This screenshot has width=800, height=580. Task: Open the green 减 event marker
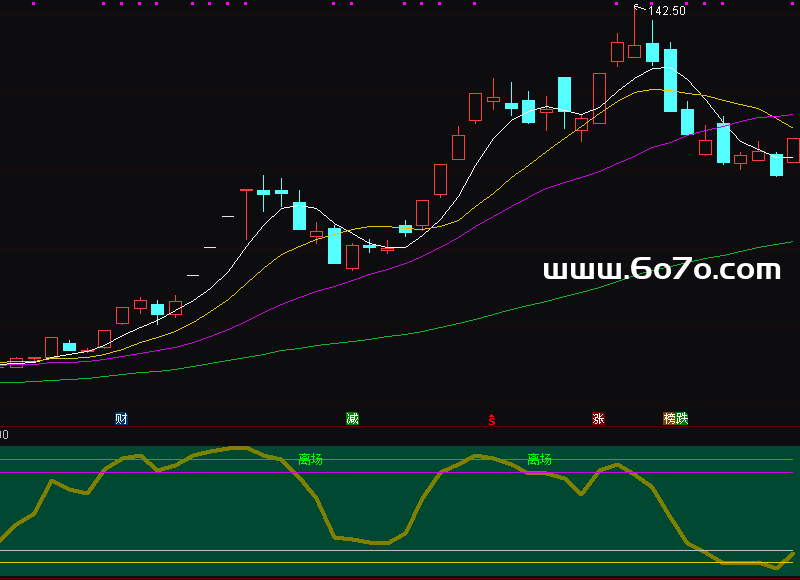pyautogui.click(x=352, y=418)
